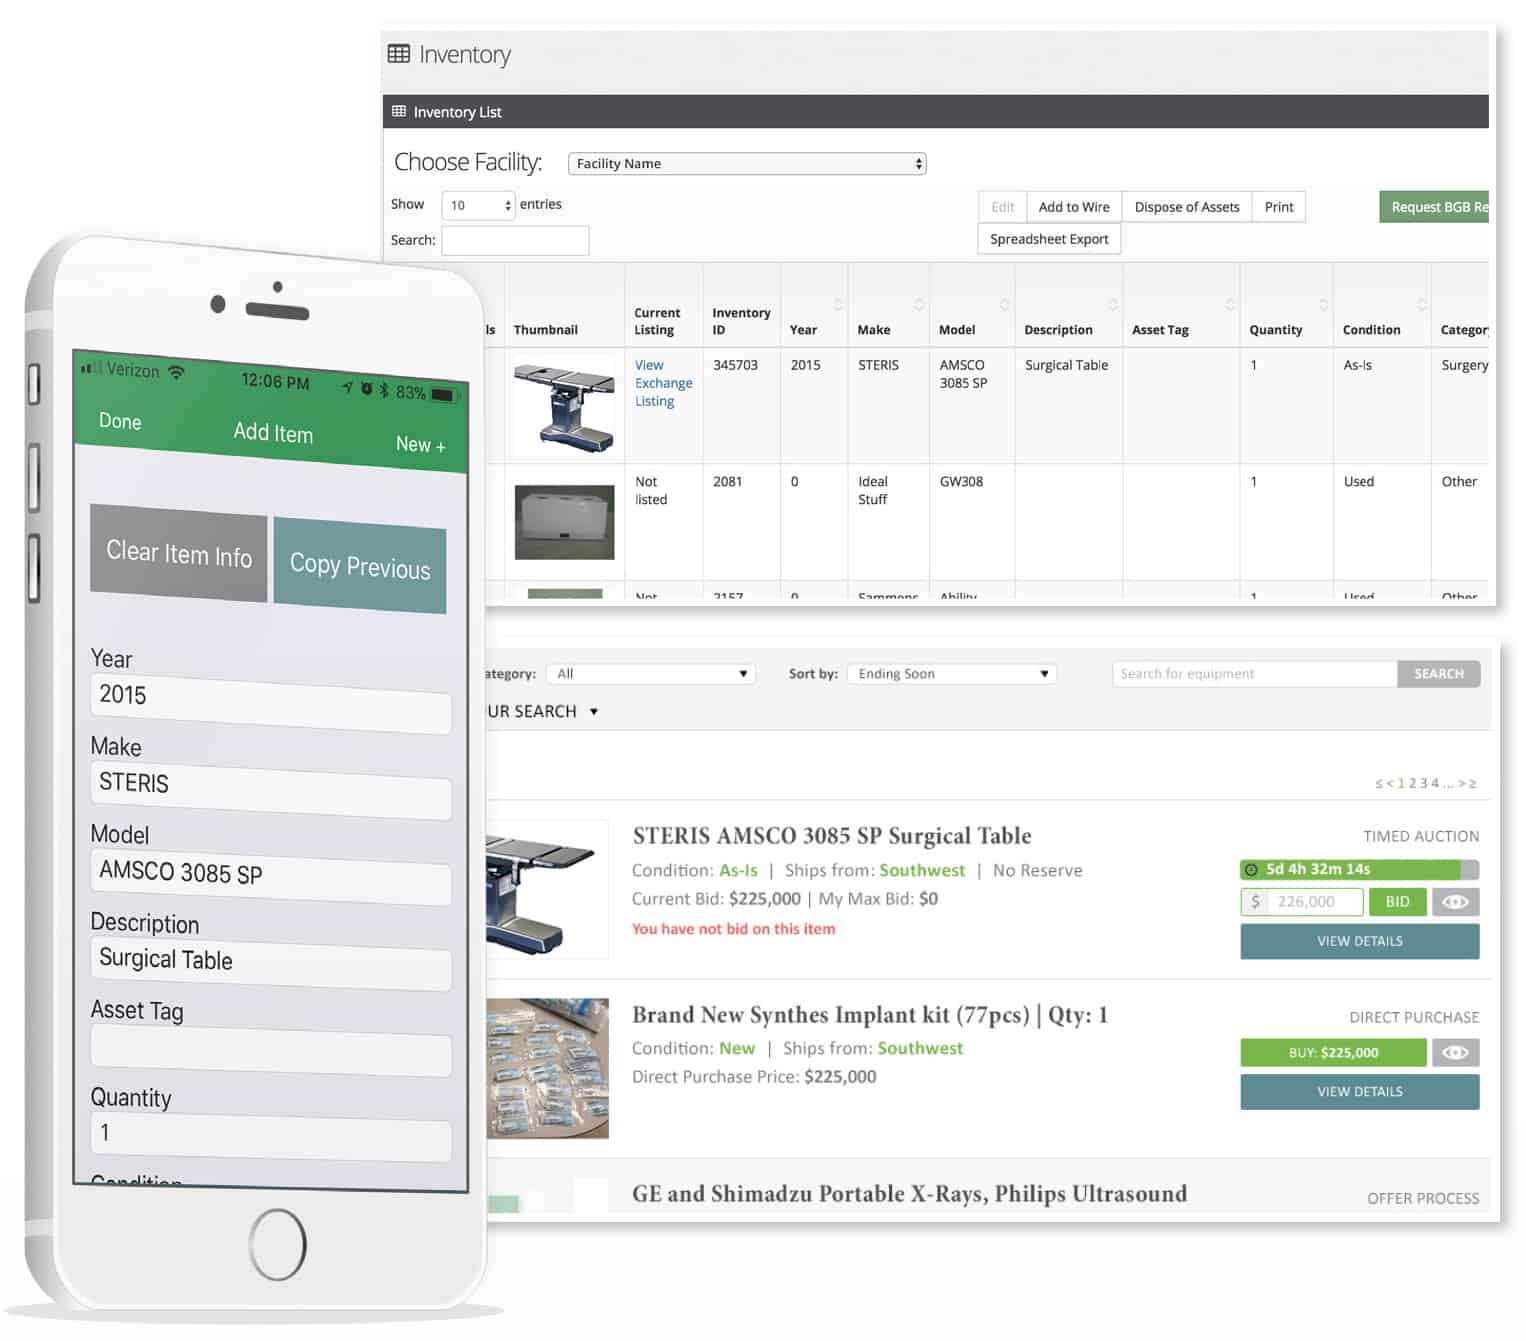The image size is (1526, 1341).
Task: Click the disabled Edit button
Action: [1003, 207]
